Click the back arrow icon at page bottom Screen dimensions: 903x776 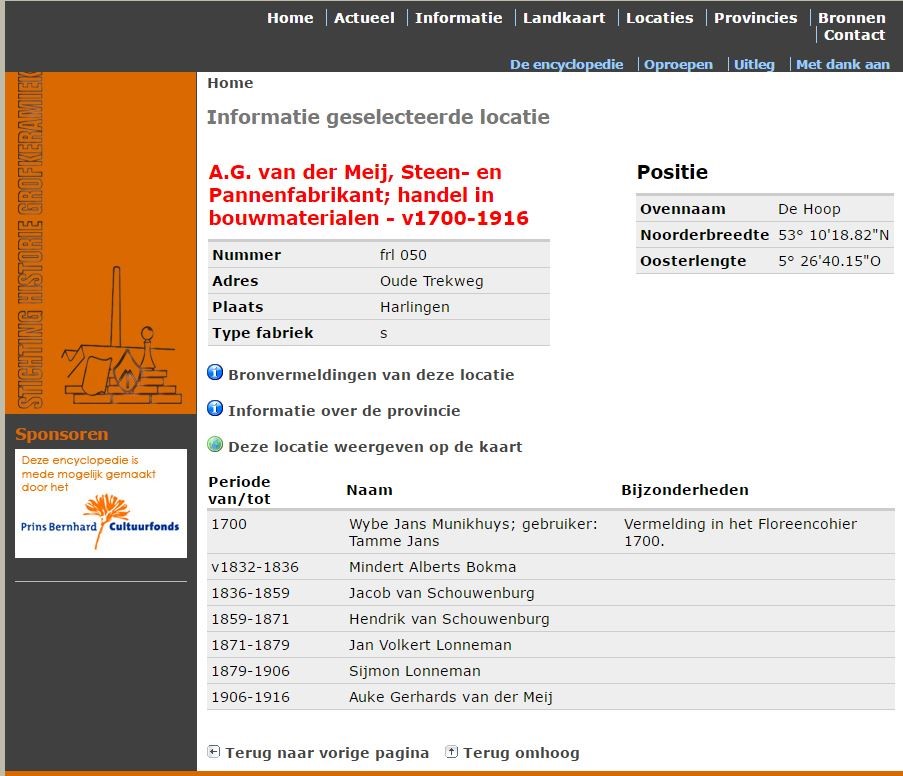(x=214, y=752)
